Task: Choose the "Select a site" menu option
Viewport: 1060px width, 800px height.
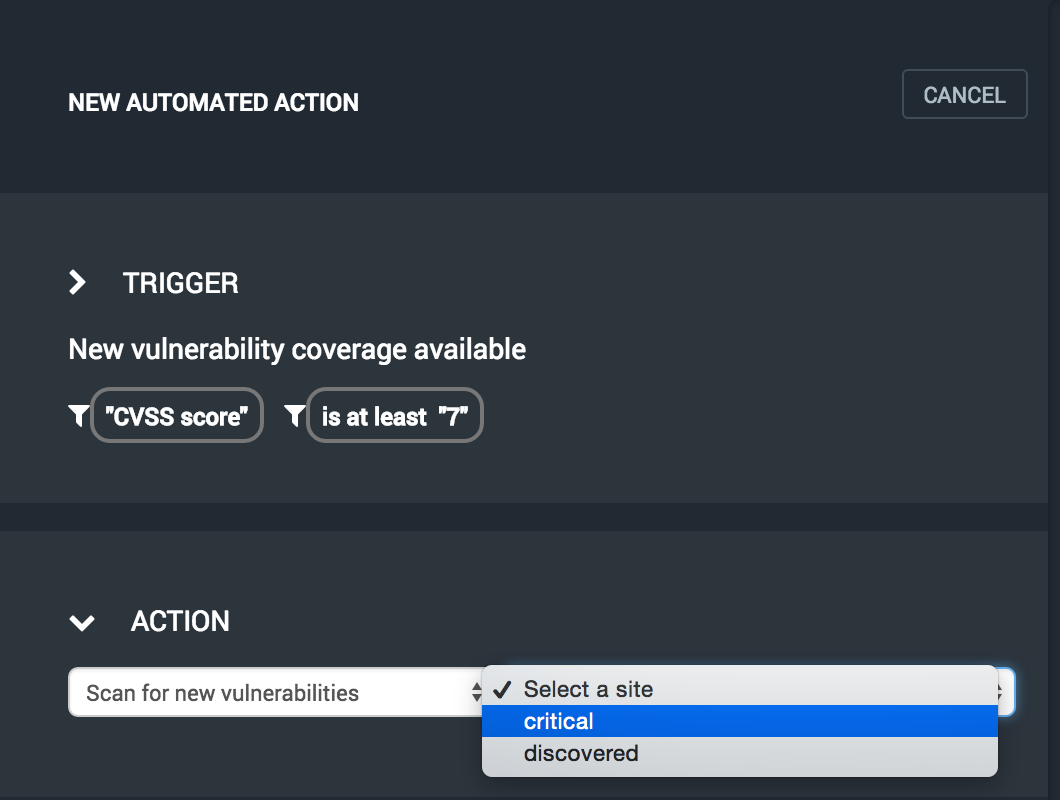Action: tap(588, 689)
